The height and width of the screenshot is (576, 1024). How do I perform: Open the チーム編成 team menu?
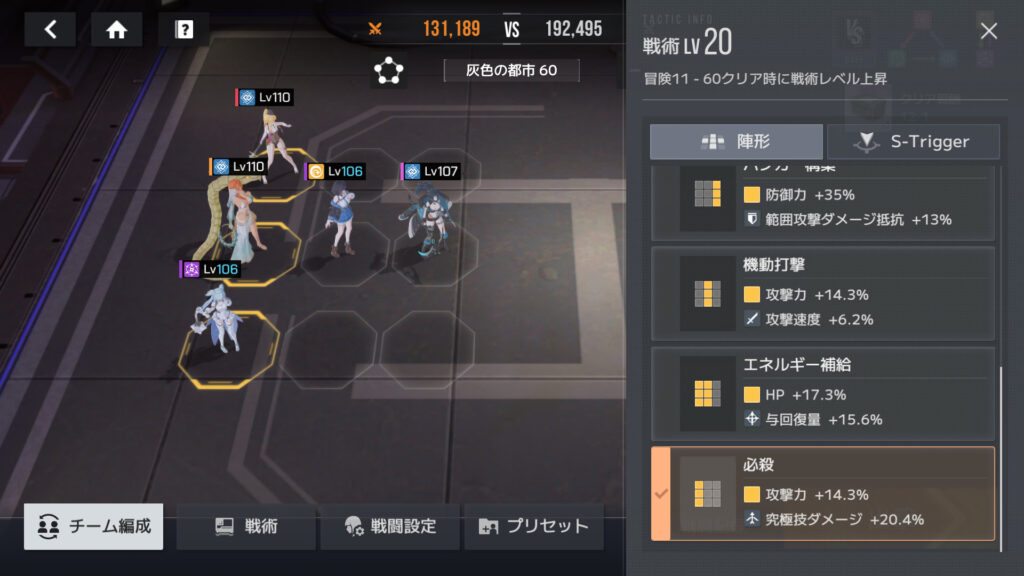(93, 526)
